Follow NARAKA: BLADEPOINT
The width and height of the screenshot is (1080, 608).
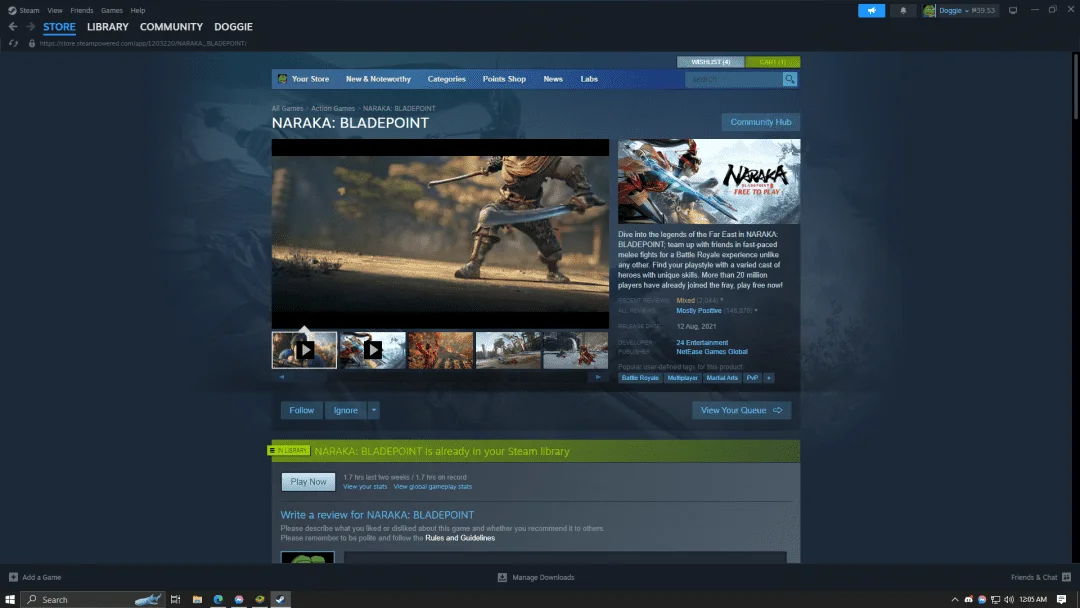point(302,410)
